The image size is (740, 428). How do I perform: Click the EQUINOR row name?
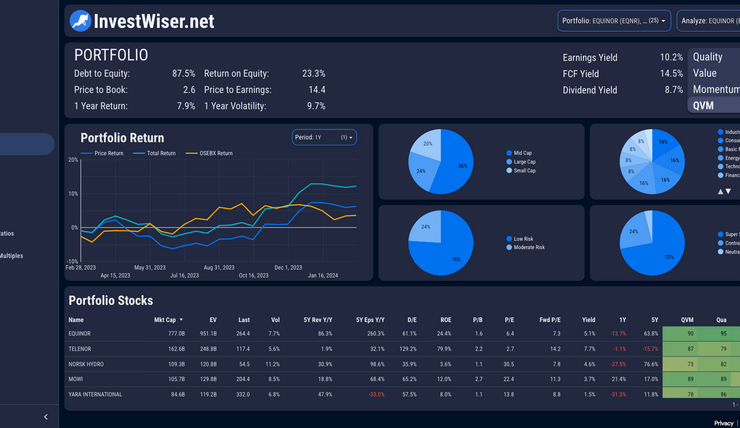point(79,334)
